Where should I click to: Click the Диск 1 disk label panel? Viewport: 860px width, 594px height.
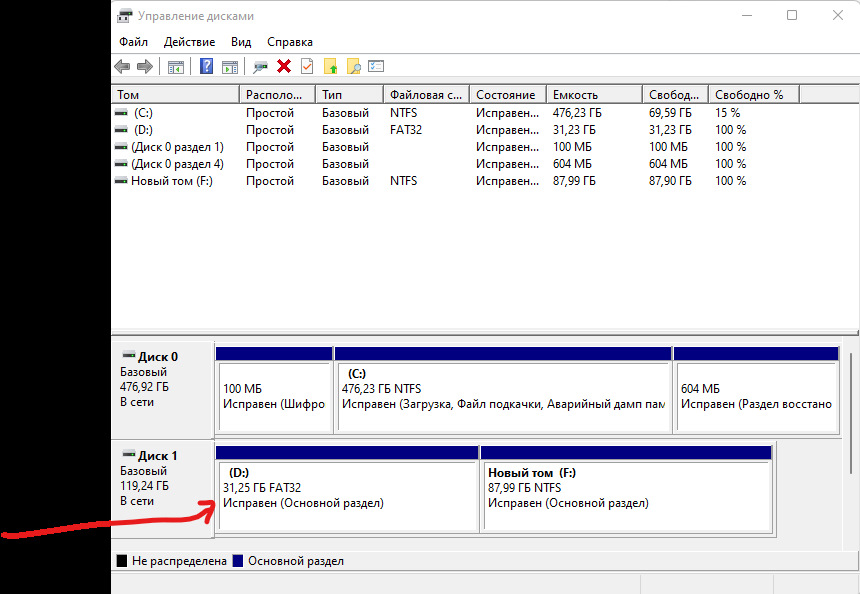tap(162, 489)
